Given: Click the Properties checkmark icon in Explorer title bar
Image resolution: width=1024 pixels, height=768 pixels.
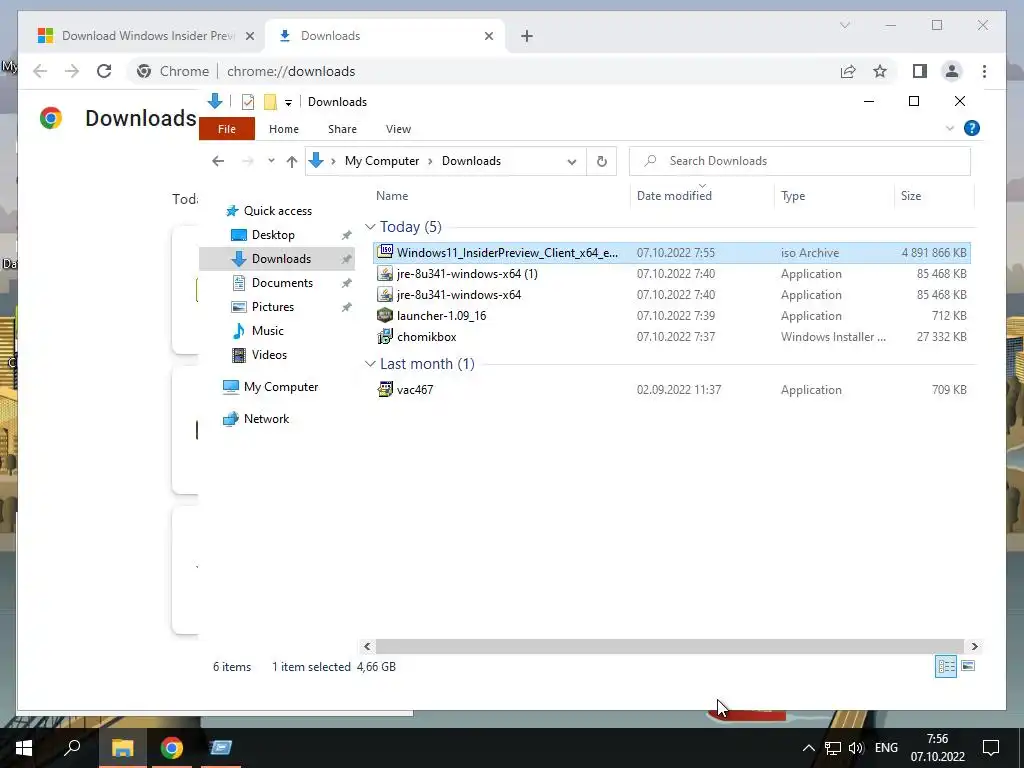Looking at the screenshot, I should [248, 102].
